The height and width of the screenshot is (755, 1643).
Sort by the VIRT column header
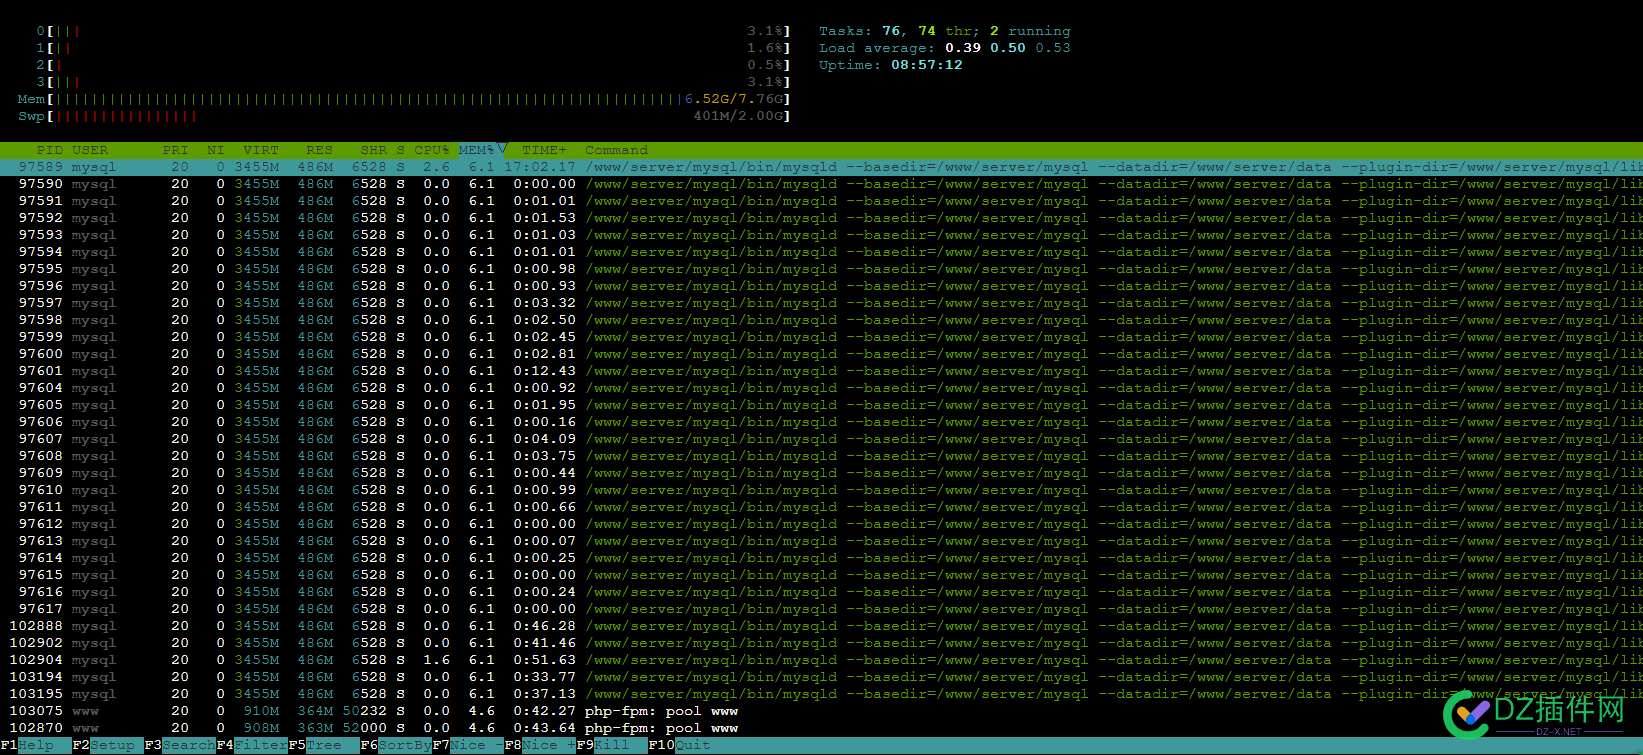point(260,150)
